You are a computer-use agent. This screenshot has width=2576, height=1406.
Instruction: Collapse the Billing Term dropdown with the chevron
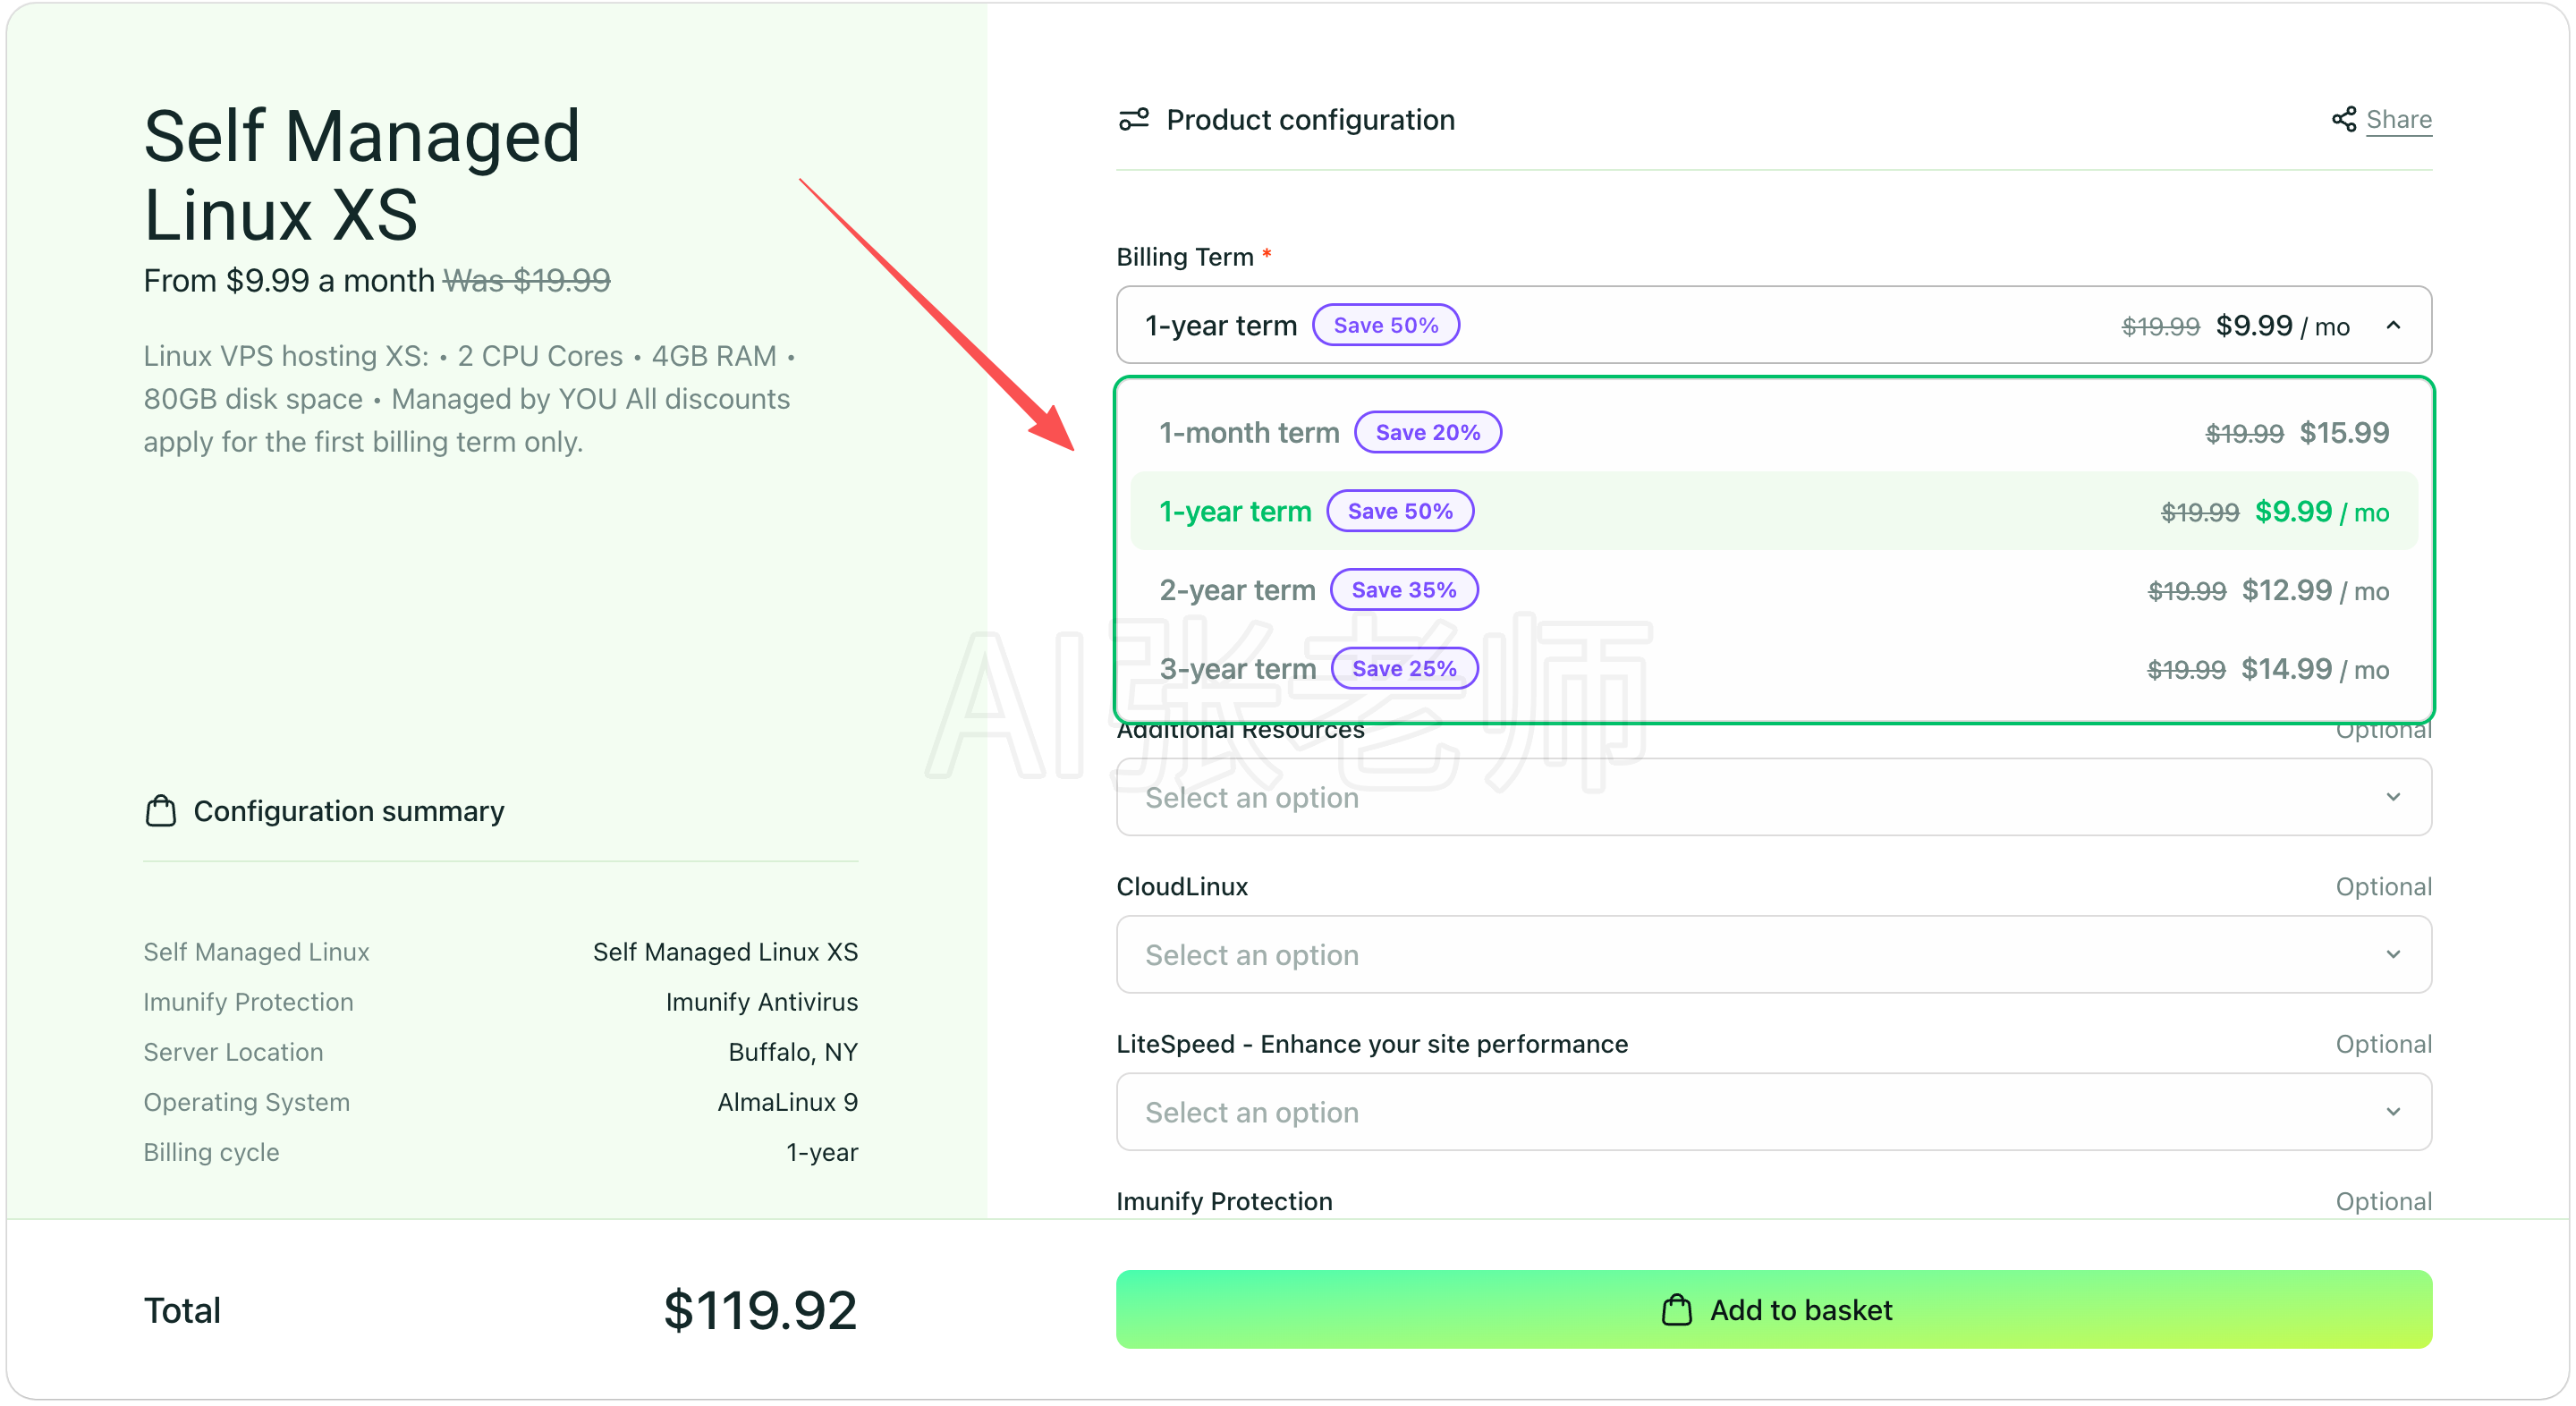tap(2393, 325)
